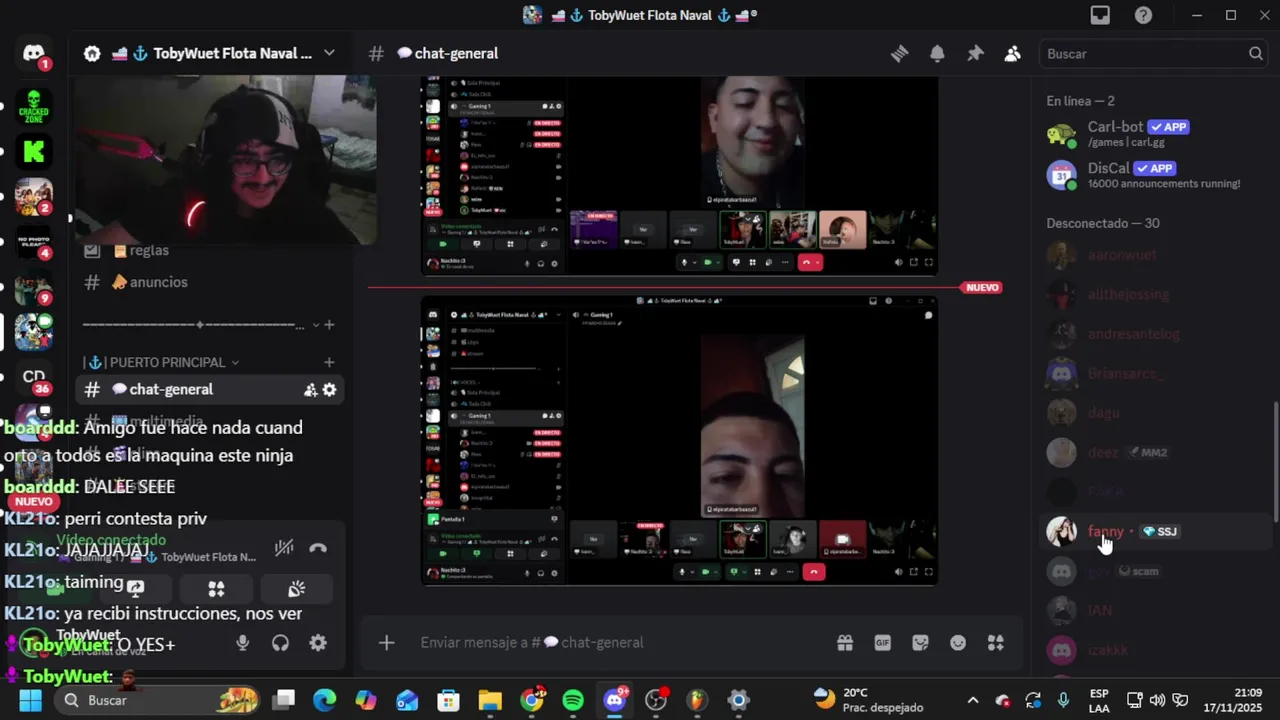Show pinned messages pin icon
1280x720 pixels.
(975, 54)
